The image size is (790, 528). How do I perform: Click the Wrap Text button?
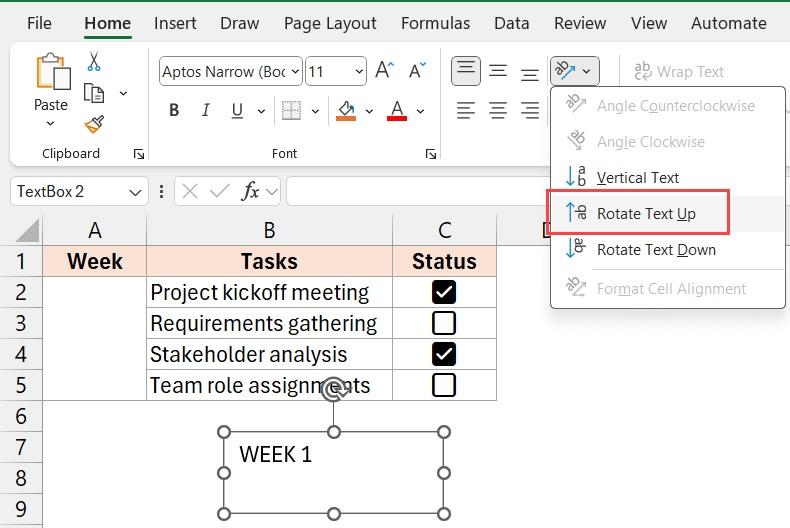[x=678, y=71]
